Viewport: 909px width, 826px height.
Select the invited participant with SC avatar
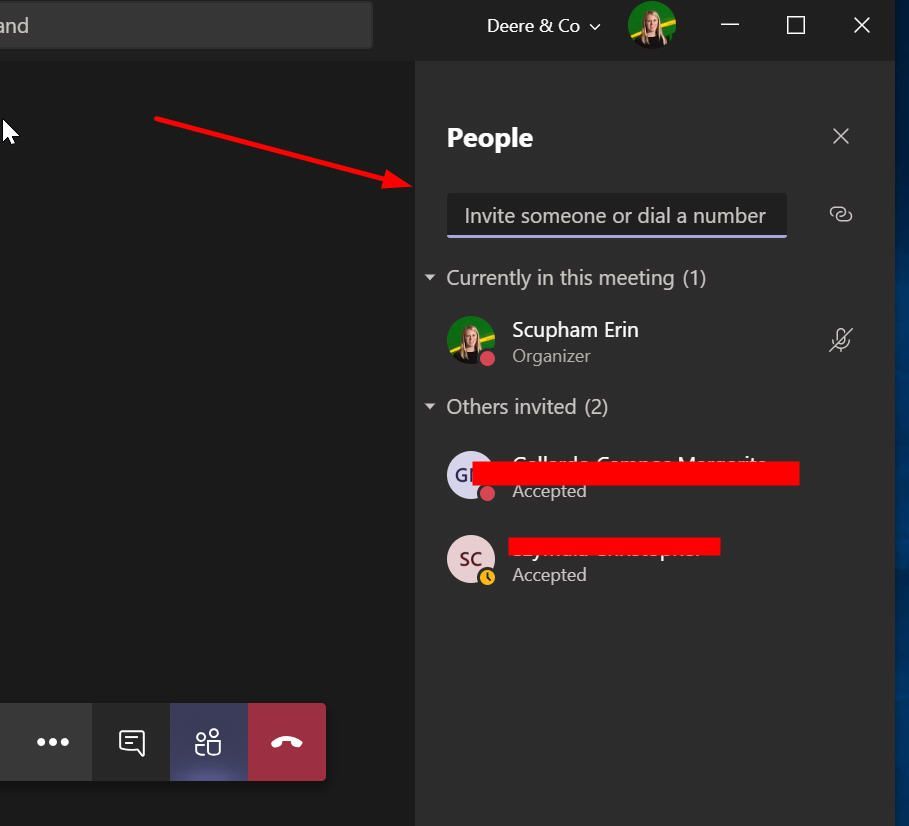[650, 560]
